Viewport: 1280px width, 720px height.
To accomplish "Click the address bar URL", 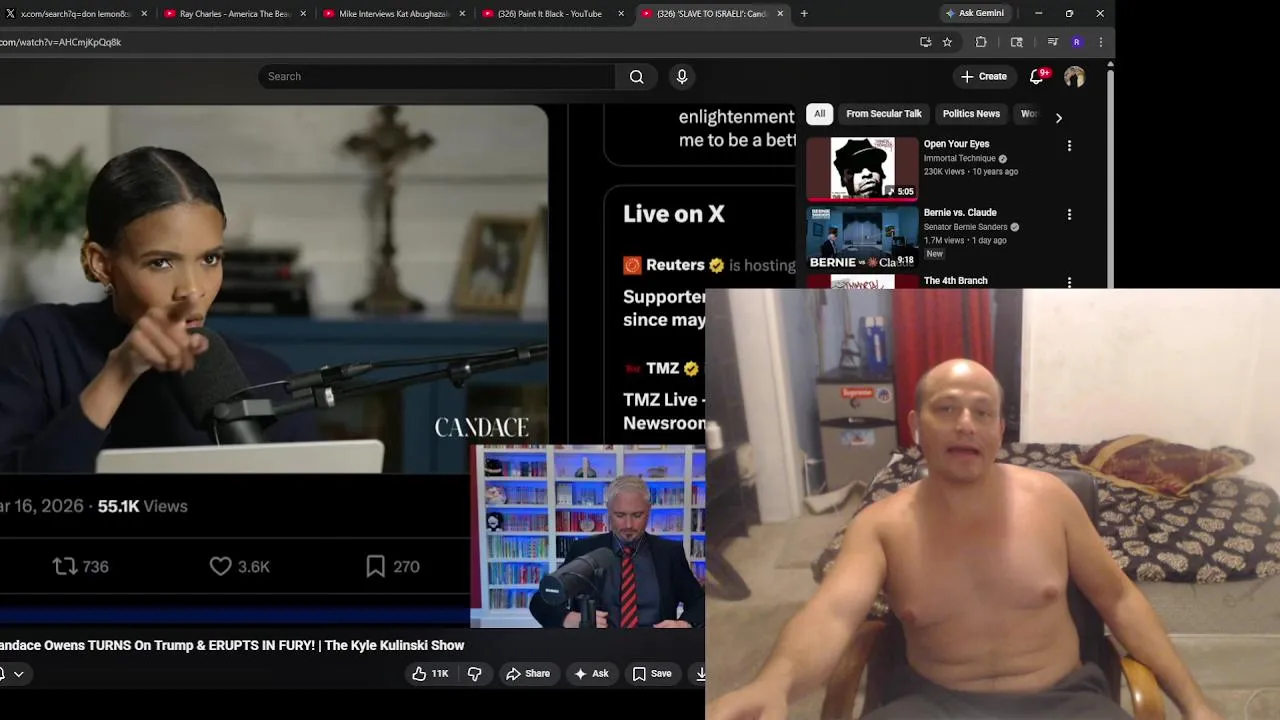I will pyautogui.click(x=60, y=42).
